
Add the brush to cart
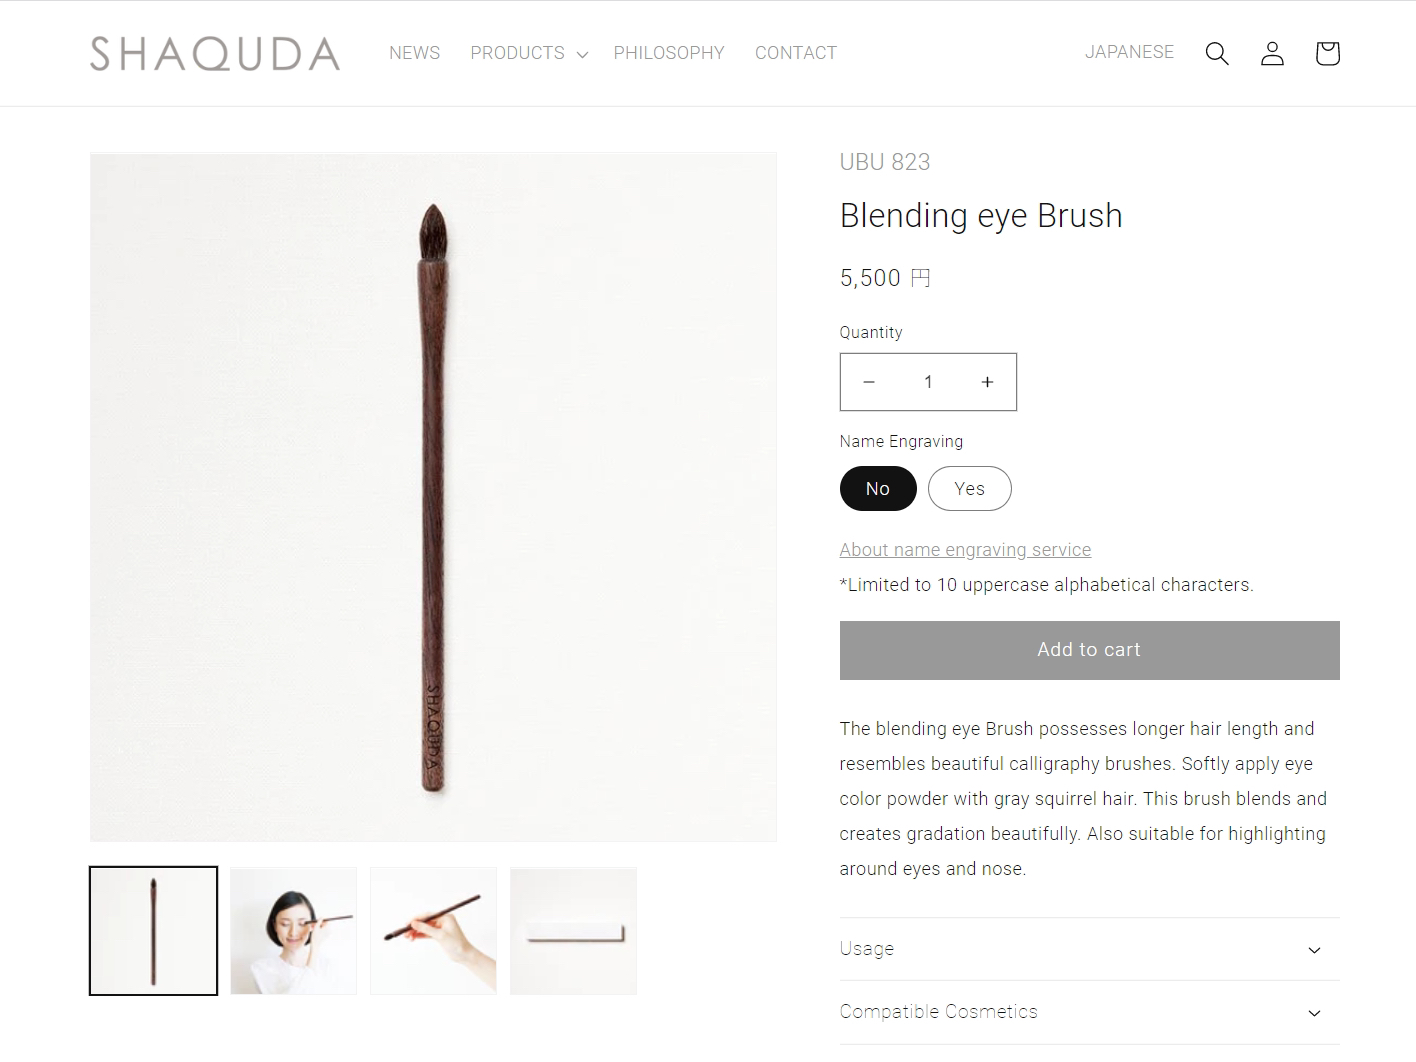pyautogui.click(x=1089, y=650)
